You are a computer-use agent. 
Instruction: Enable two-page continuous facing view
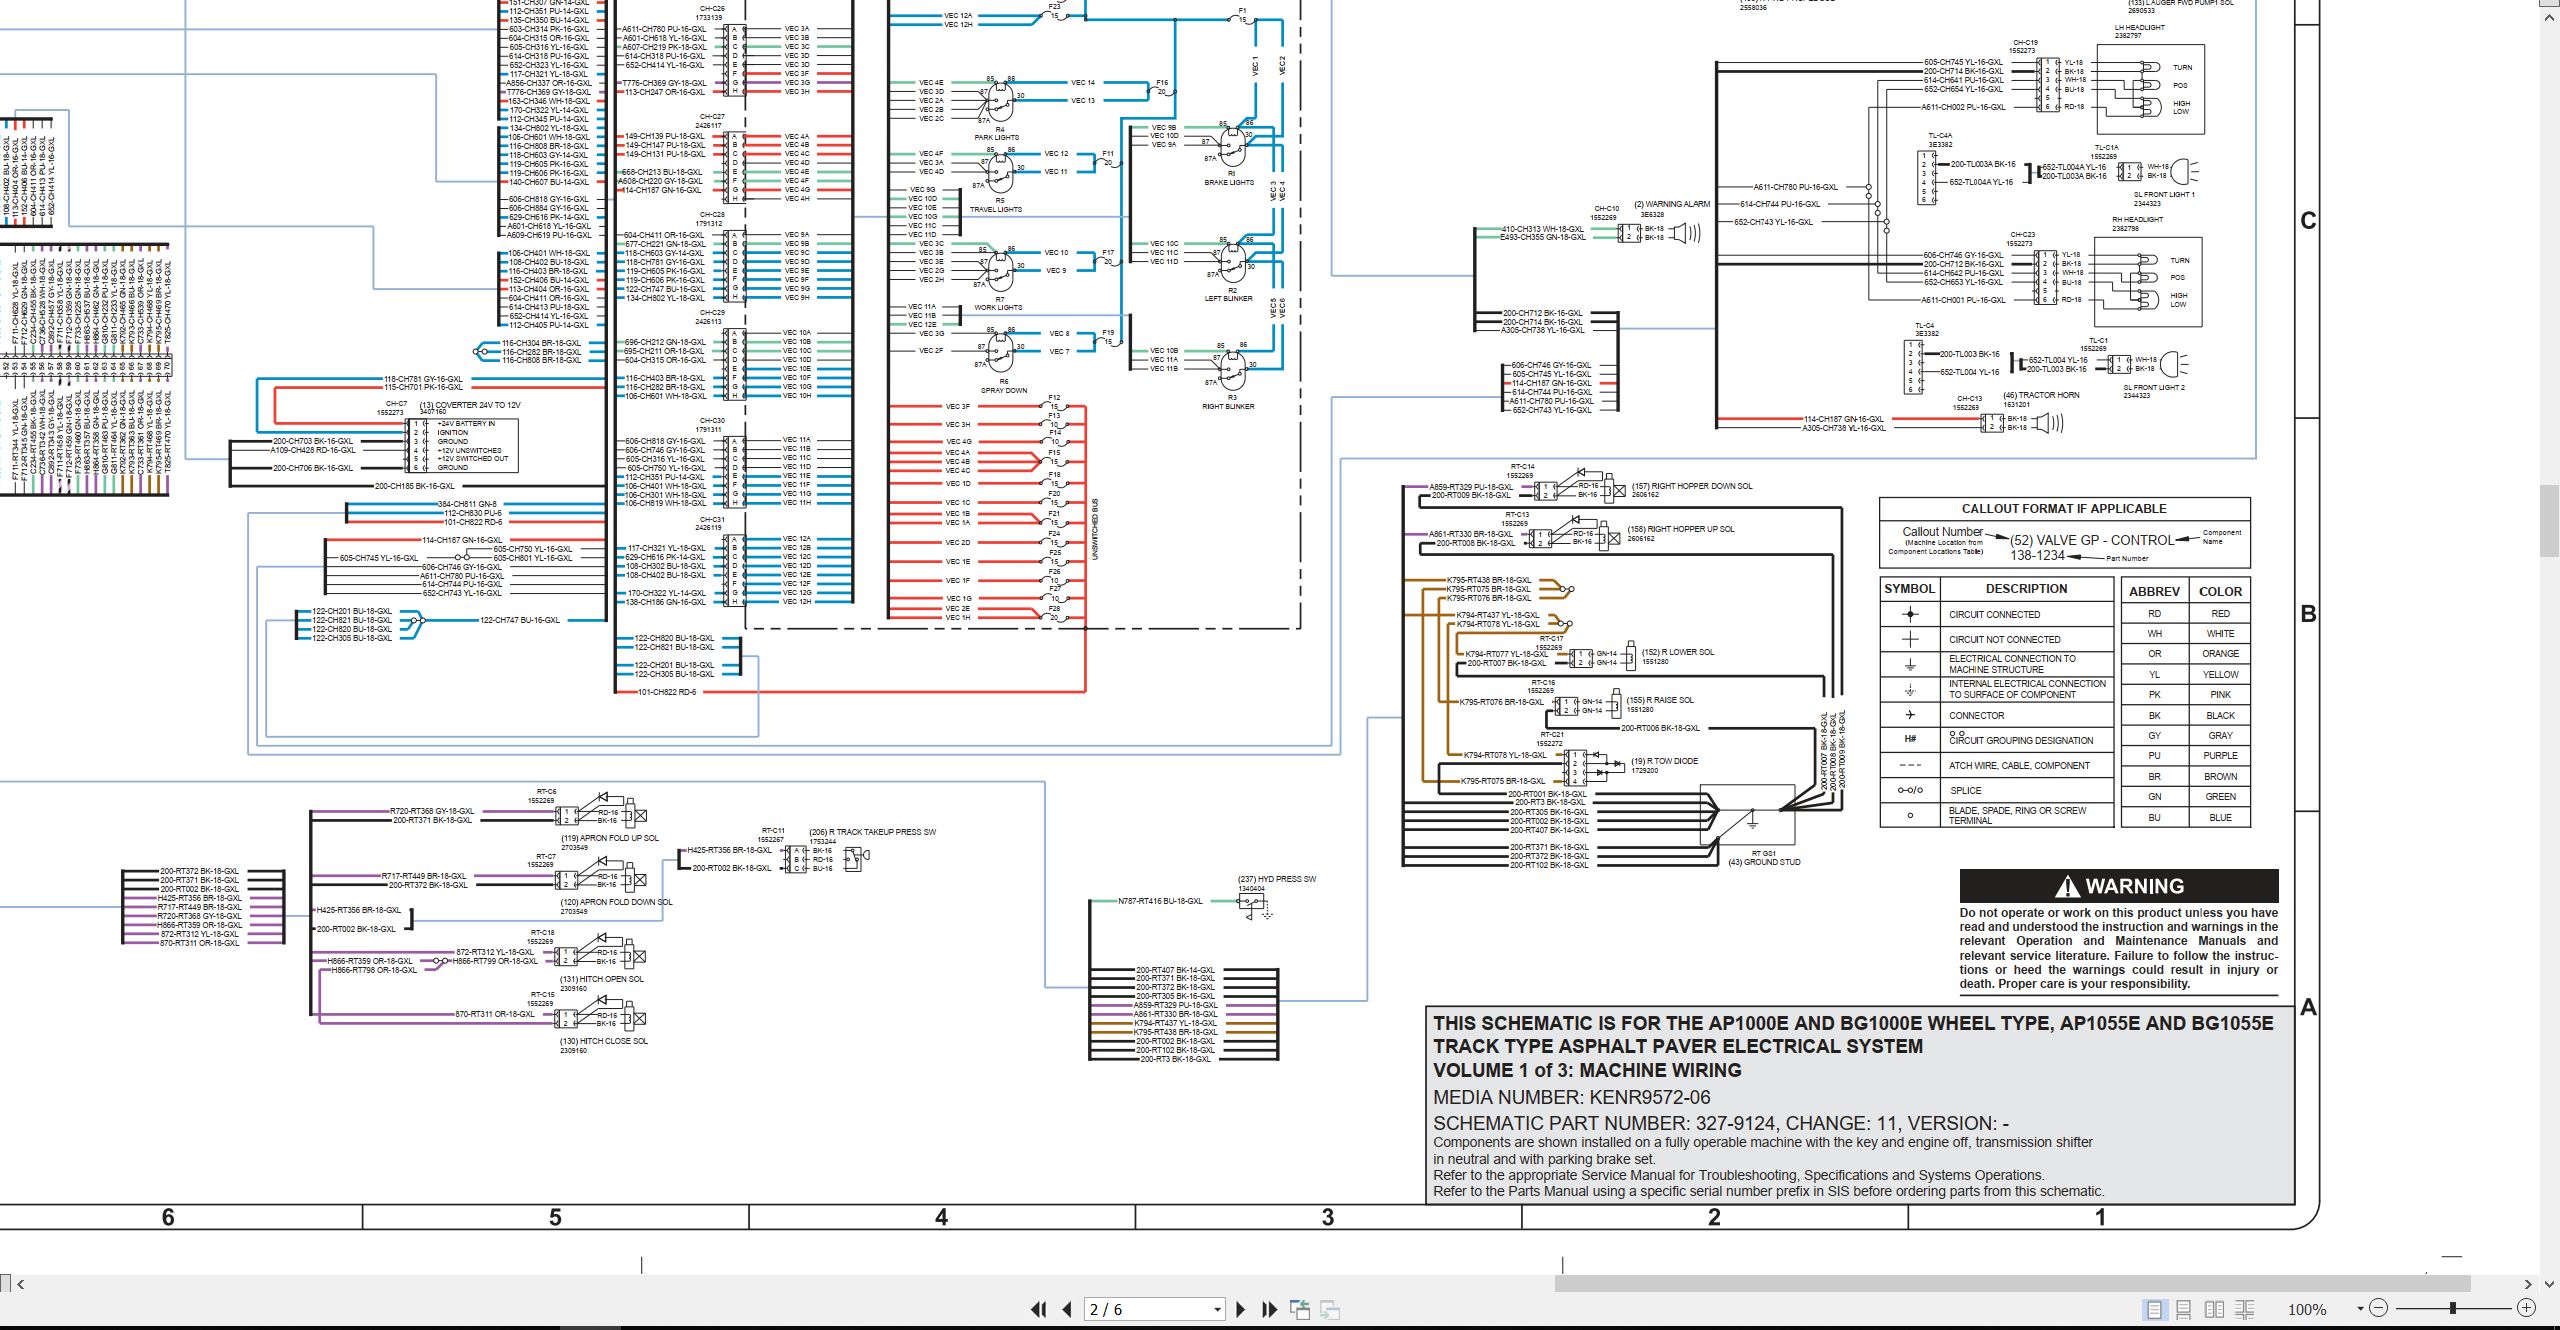(2245, 1309)
